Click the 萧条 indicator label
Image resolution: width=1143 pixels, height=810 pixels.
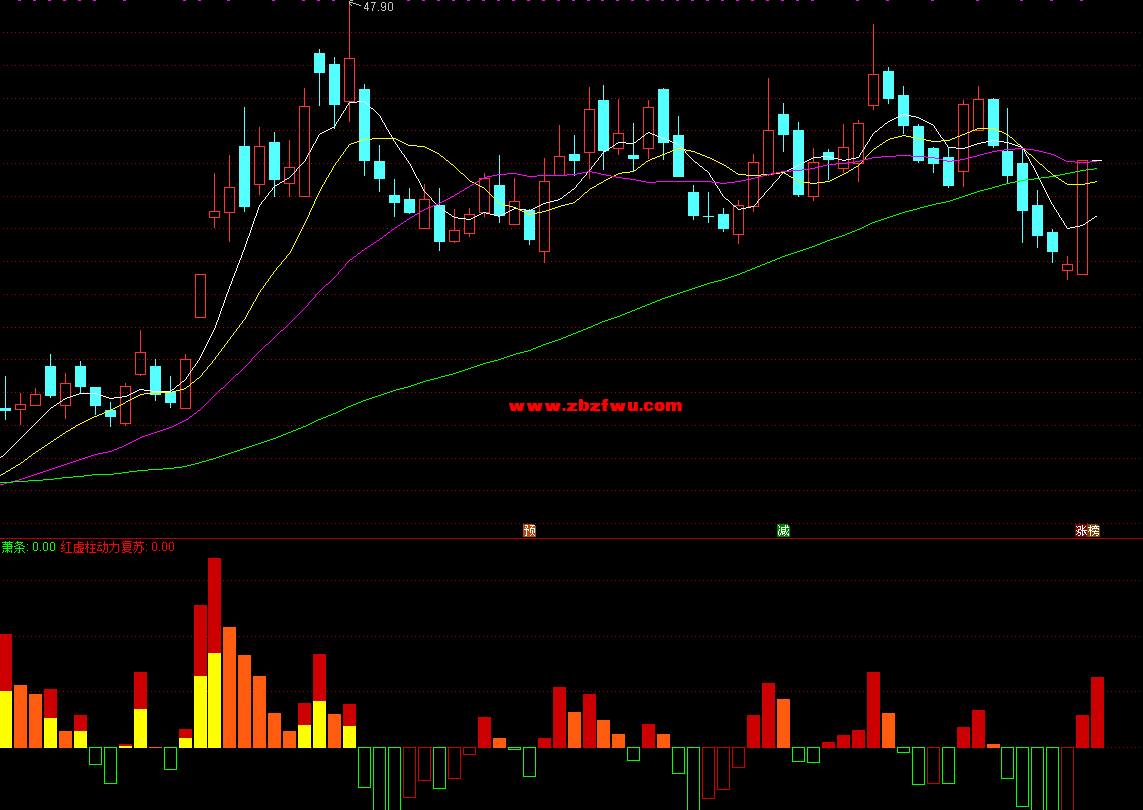point(14,547)
